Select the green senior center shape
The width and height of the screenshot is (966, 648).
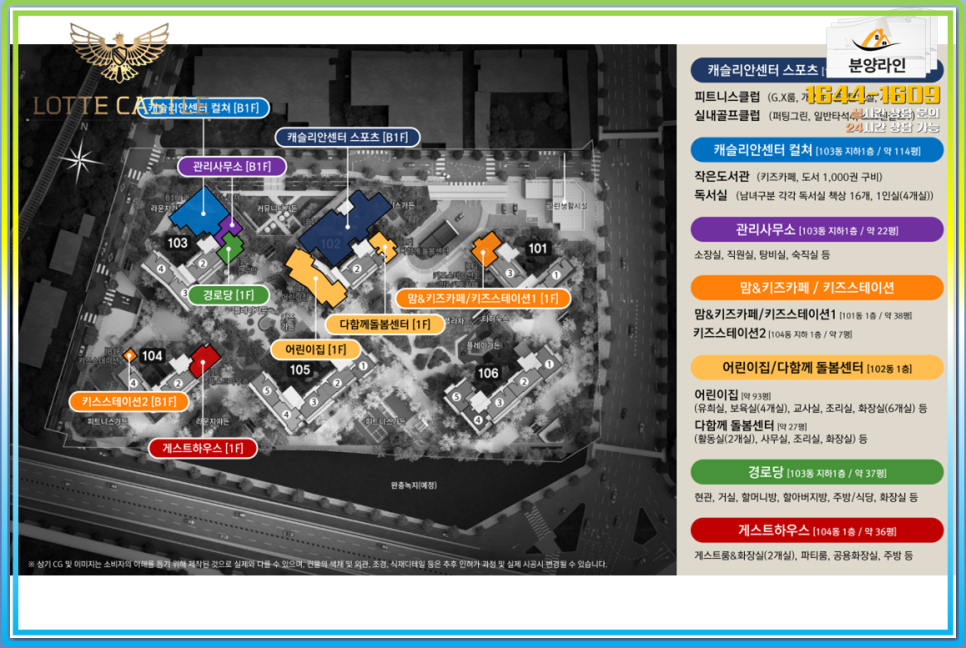pos(230,248)
